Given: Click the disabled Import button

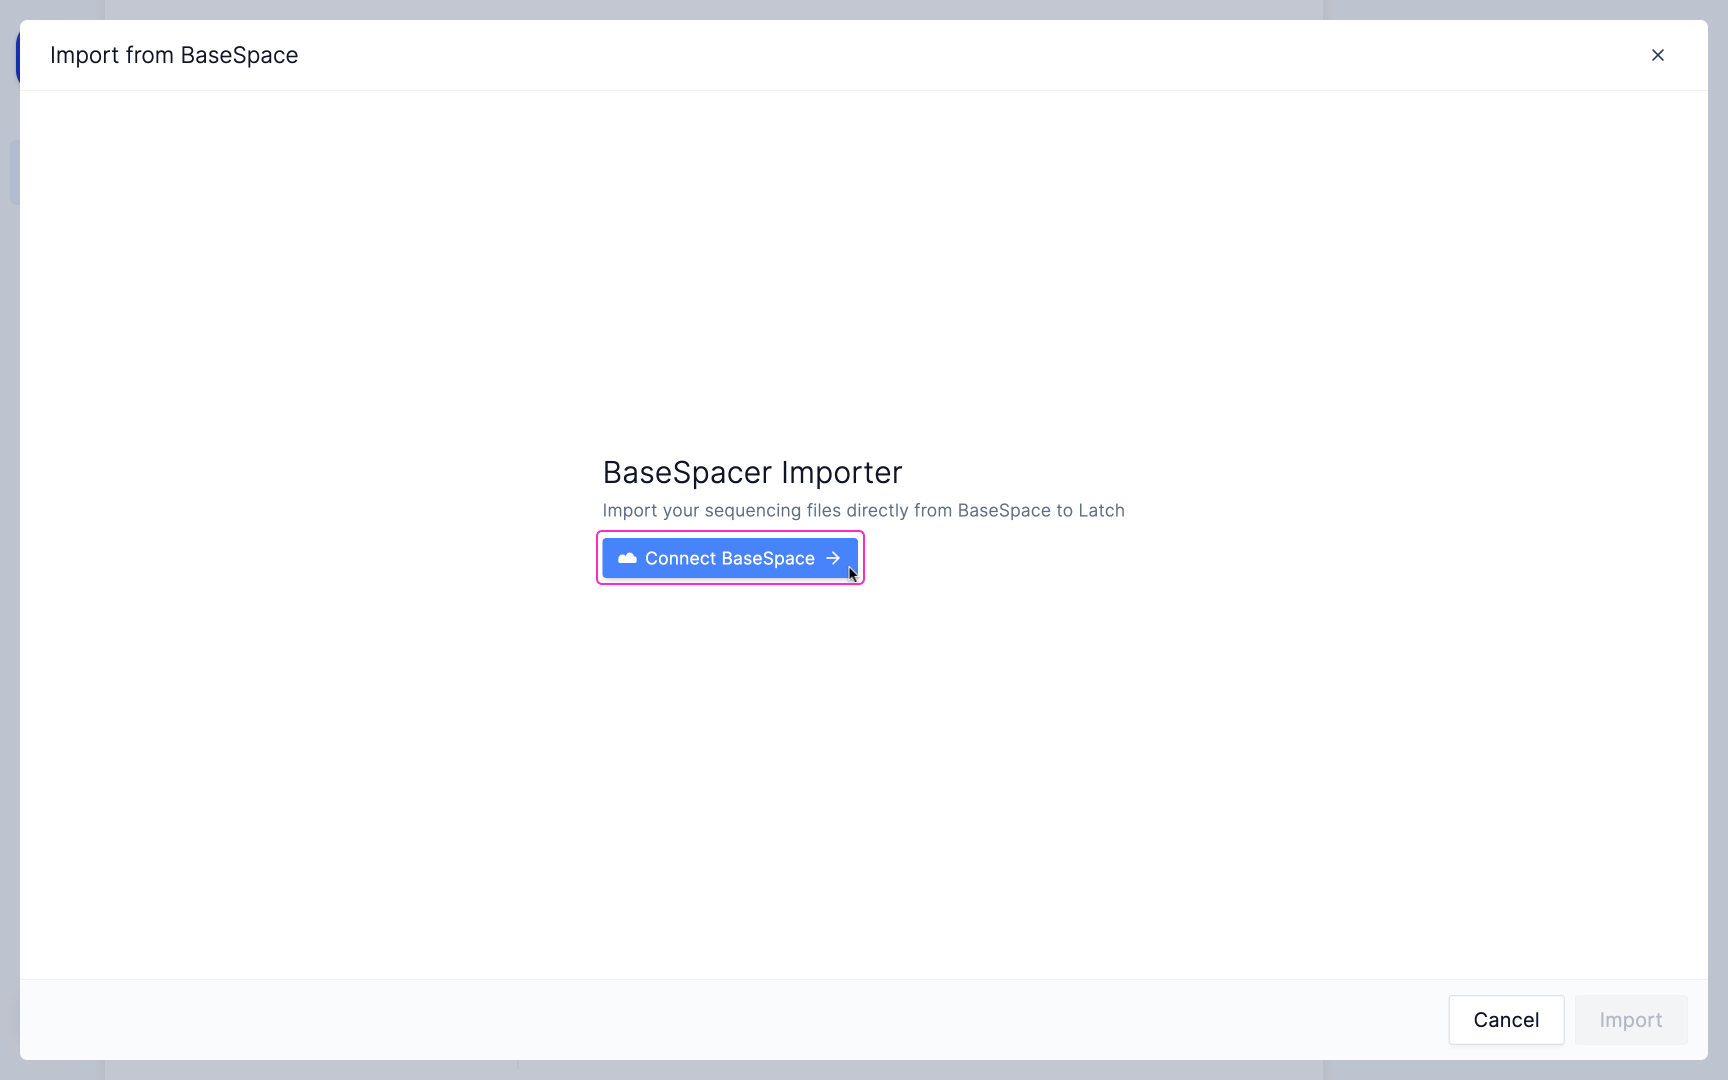Looking at the screenshot, I should click(1630, 1020).
